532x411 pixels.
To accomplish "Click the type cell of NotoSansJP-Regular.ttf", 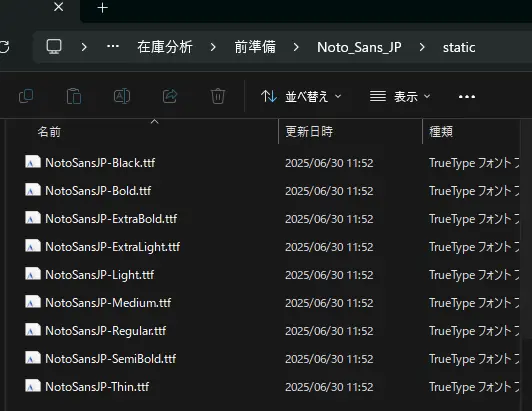I will click(x=474, y=331).
